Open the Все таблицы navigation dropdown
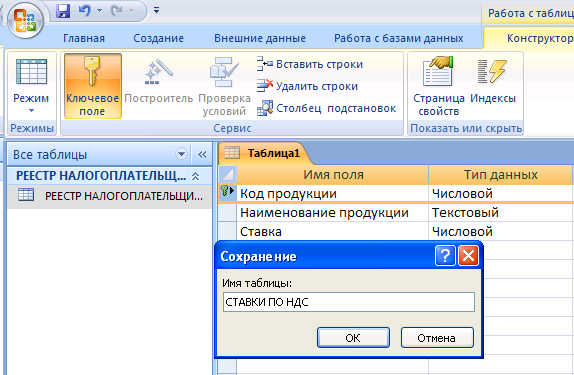 tap(181, 154)
